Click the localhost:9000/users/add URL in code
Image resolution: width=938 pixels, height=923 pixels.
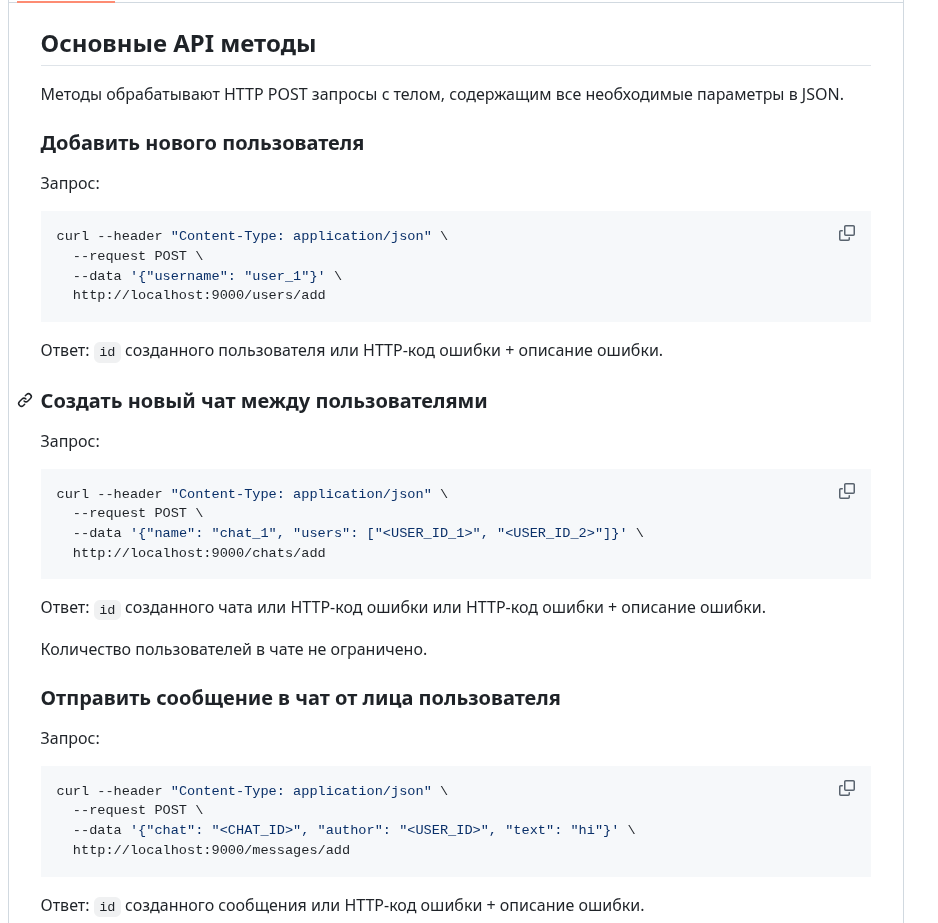click(199, 295)
